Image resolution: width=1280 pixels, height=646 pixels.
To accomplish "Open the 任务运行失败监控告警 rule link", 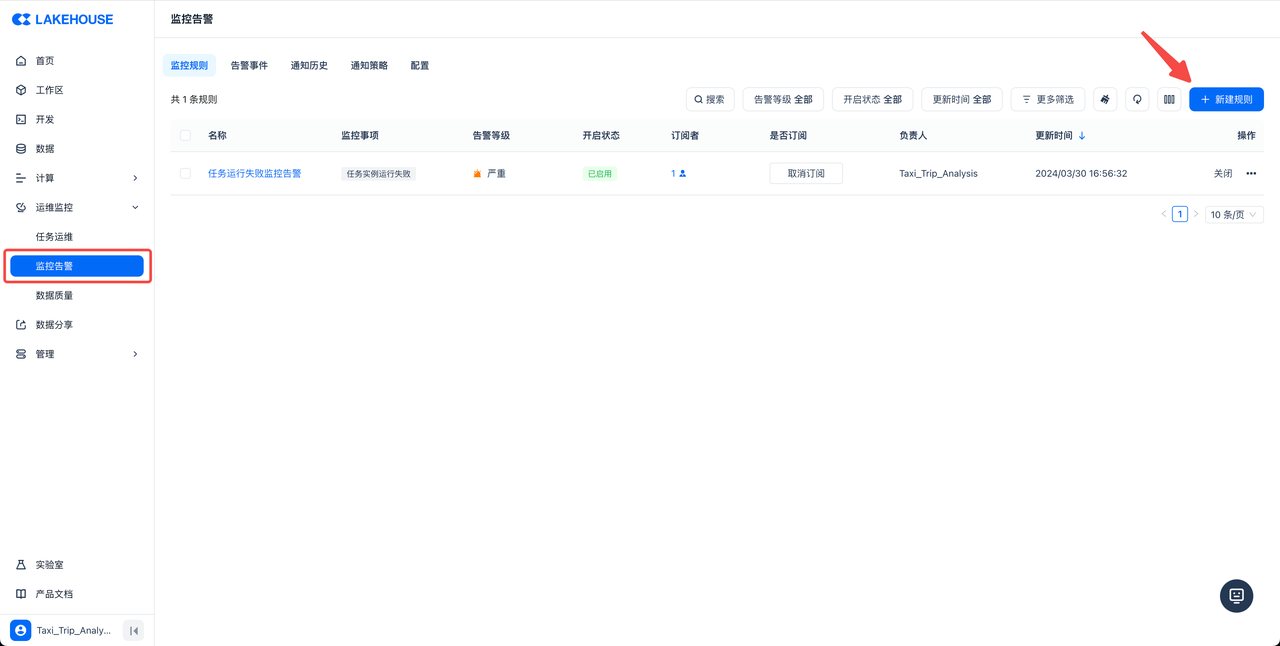I will pyautogui.click(x=254, y=174).
